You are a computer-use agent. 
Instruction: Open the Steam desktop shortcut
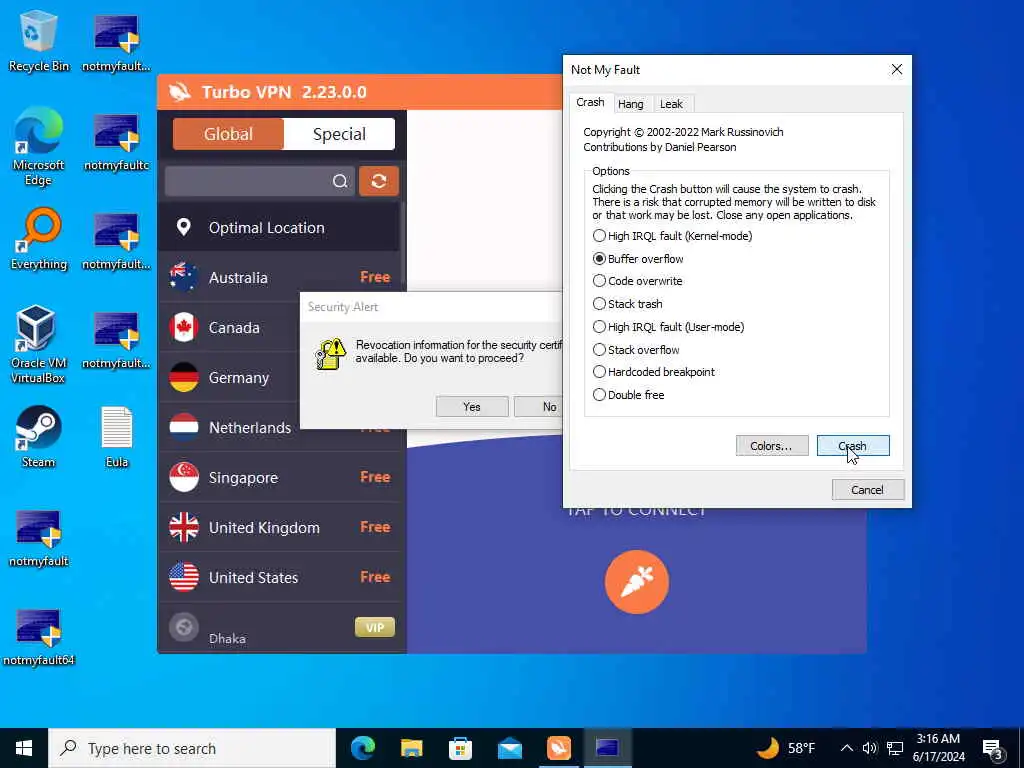pyautogui.click(x=38, y=436)
